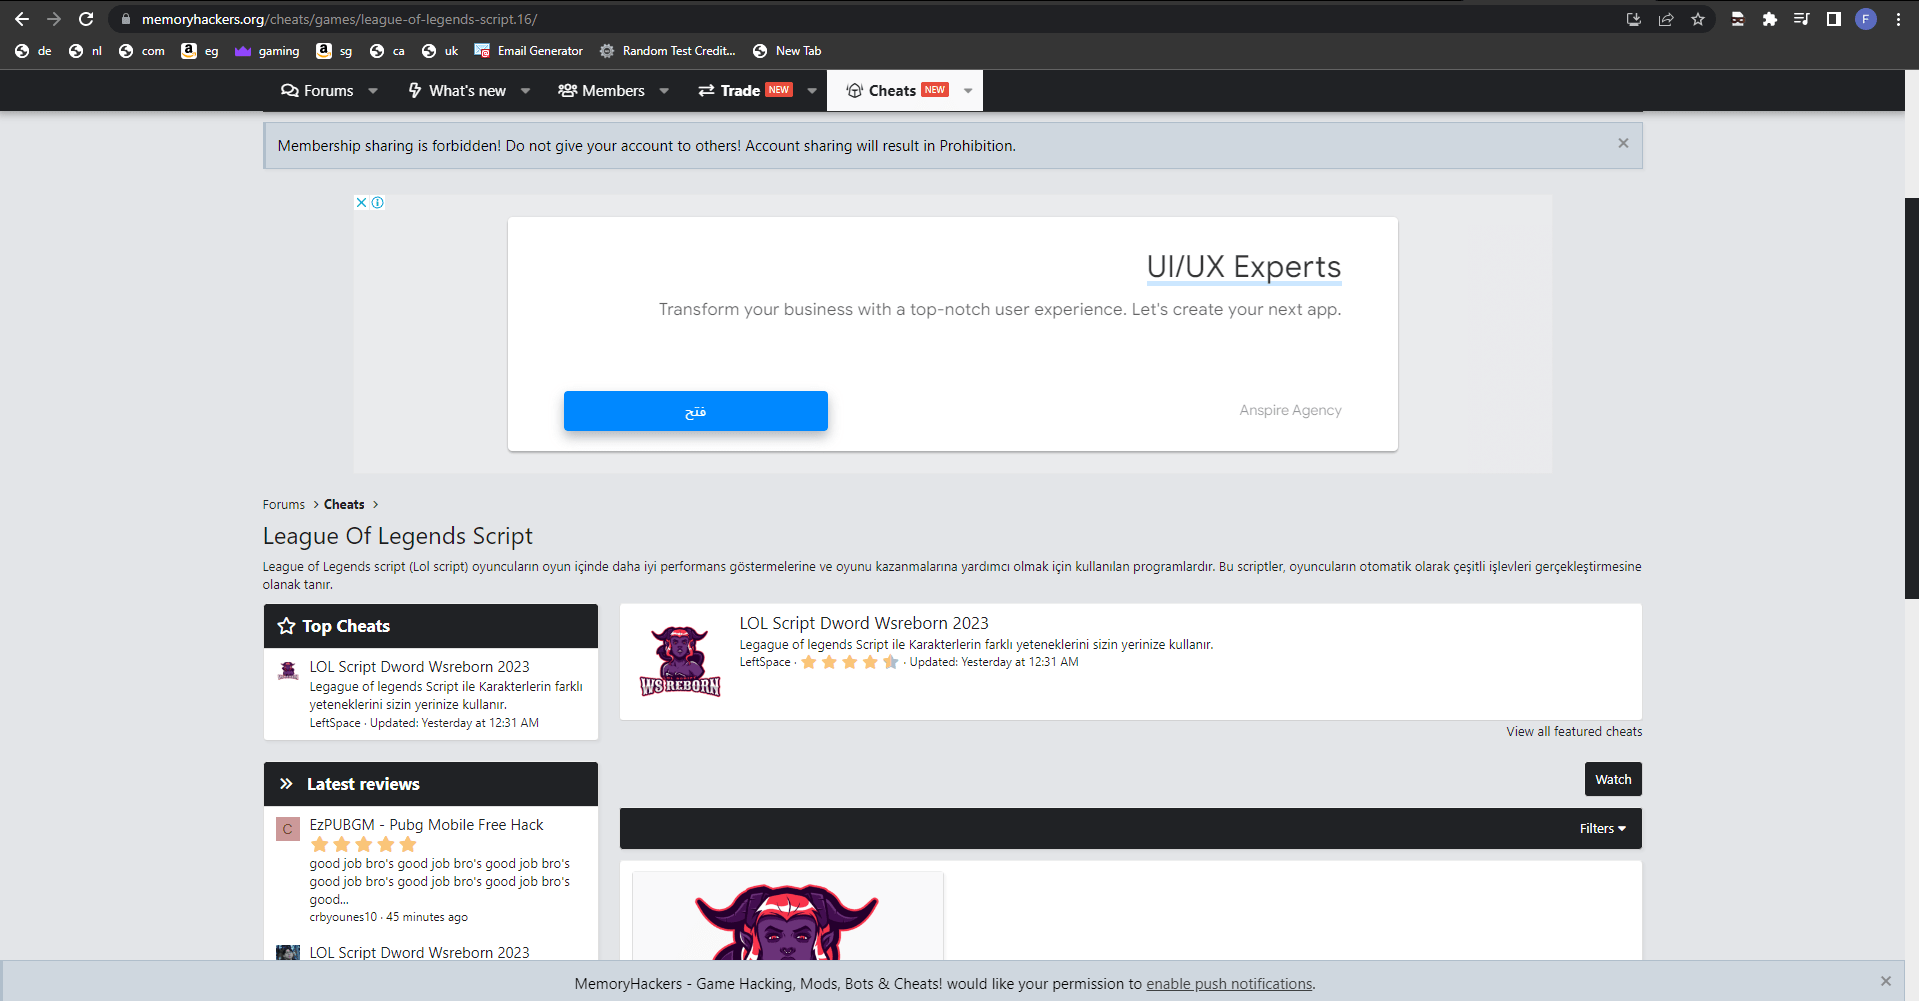Reload the page
This screenshot has height=1001, width=1919.
pyautogui.click(x=86, y=19)
